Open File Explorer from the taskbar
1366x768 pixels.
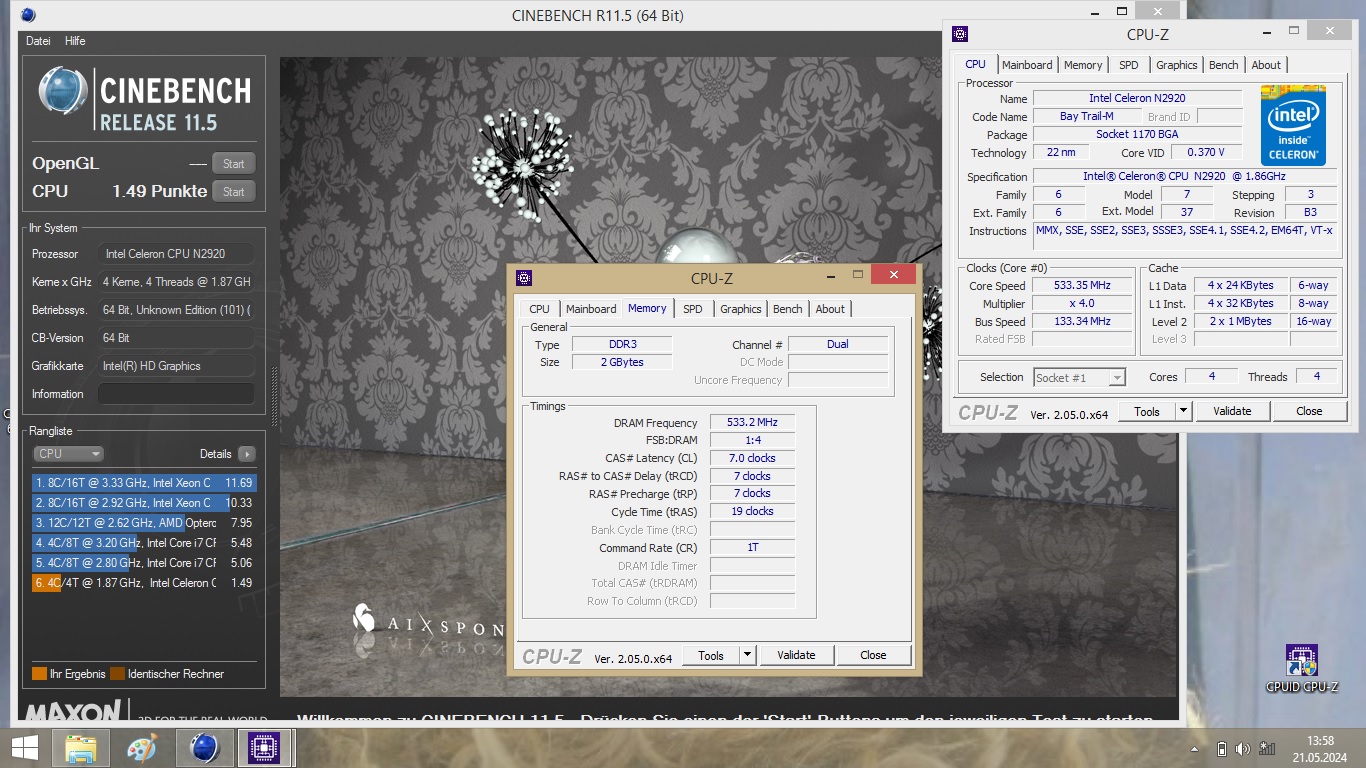pyautogui.click(x=81, y=748)
